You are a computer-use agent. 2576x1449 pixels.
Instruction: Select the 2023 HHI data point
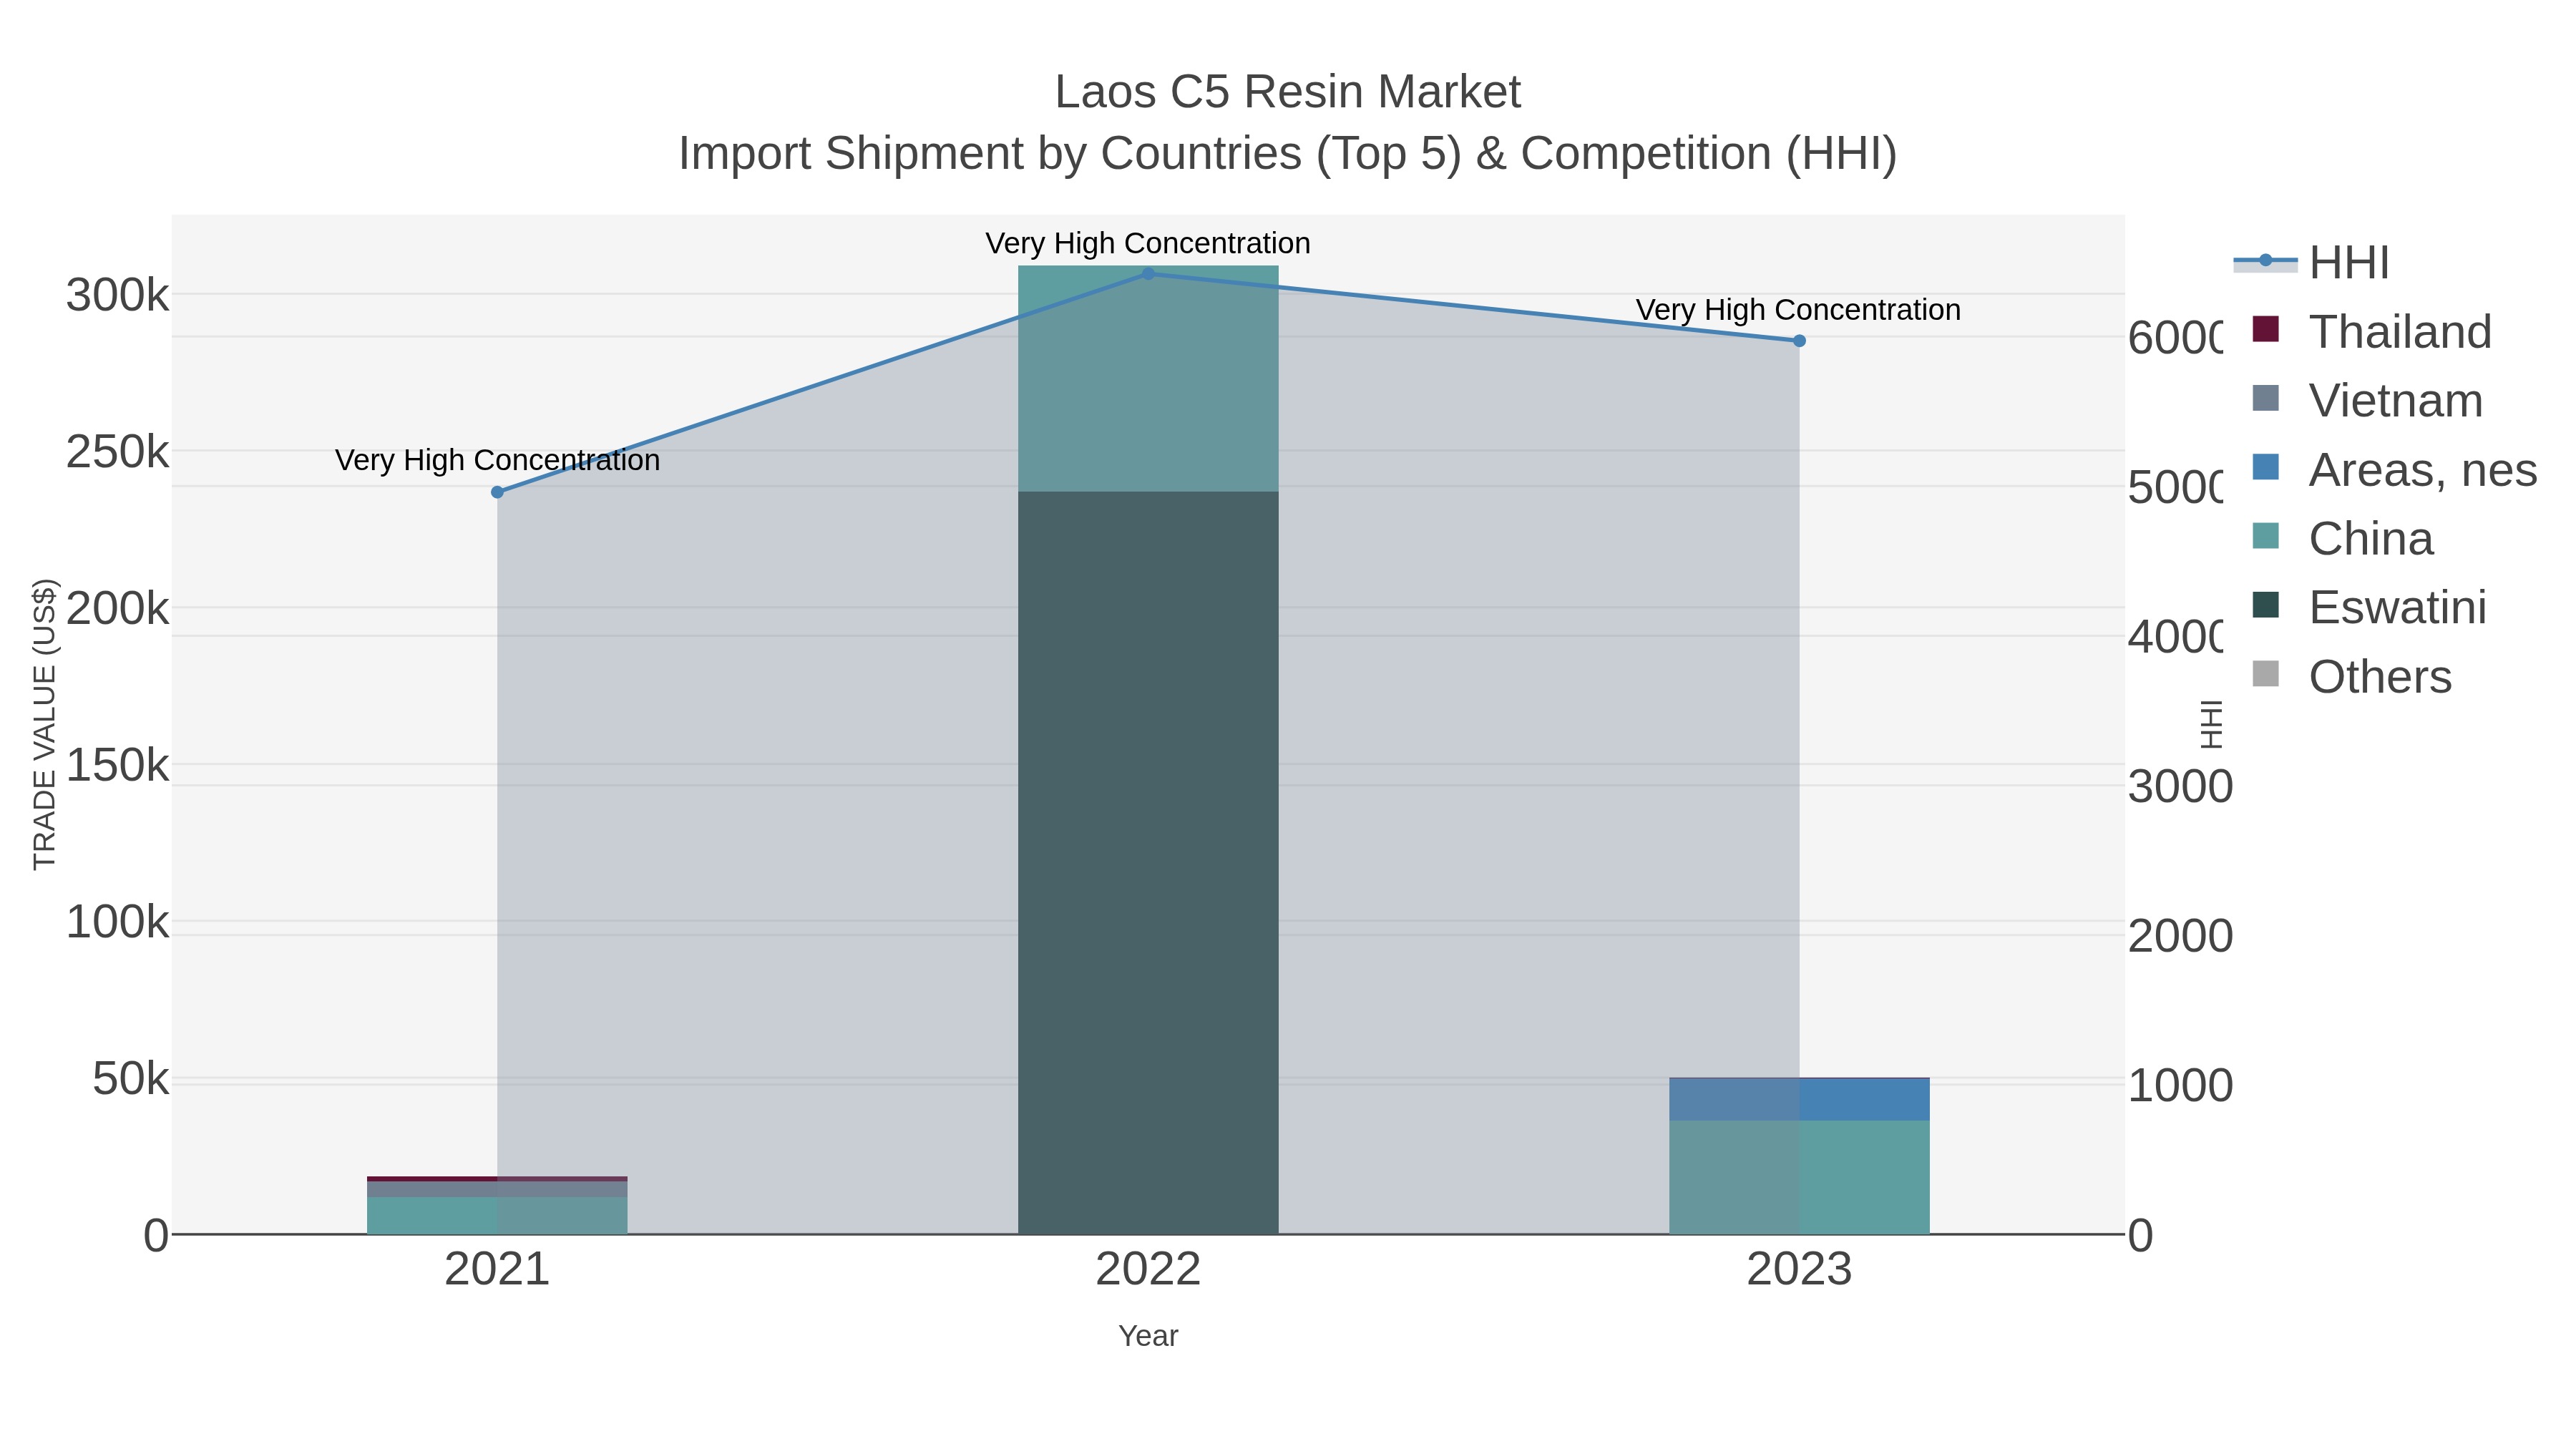point(1799,341)
